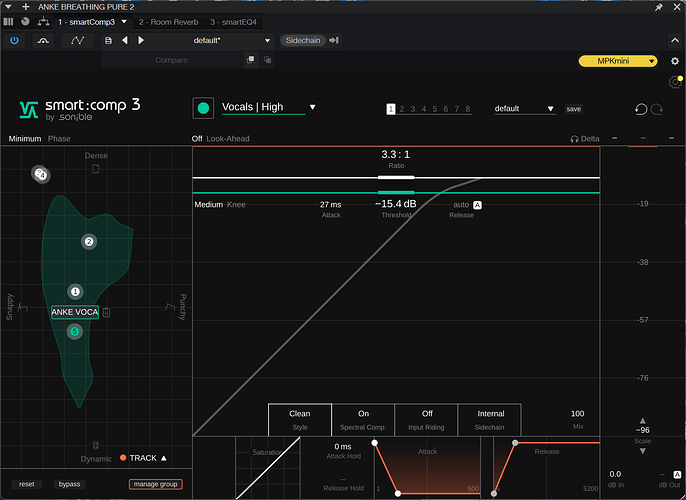
Task: Open the host settings gear icon
Action: click(x=675, y=61)
